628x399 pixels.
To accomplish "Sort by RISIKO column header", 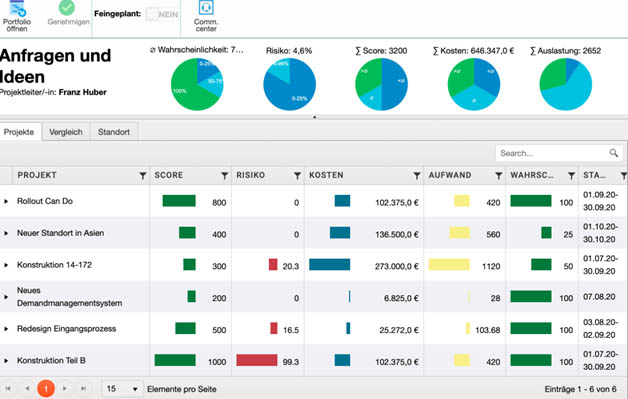I will (x=250, y=175).
